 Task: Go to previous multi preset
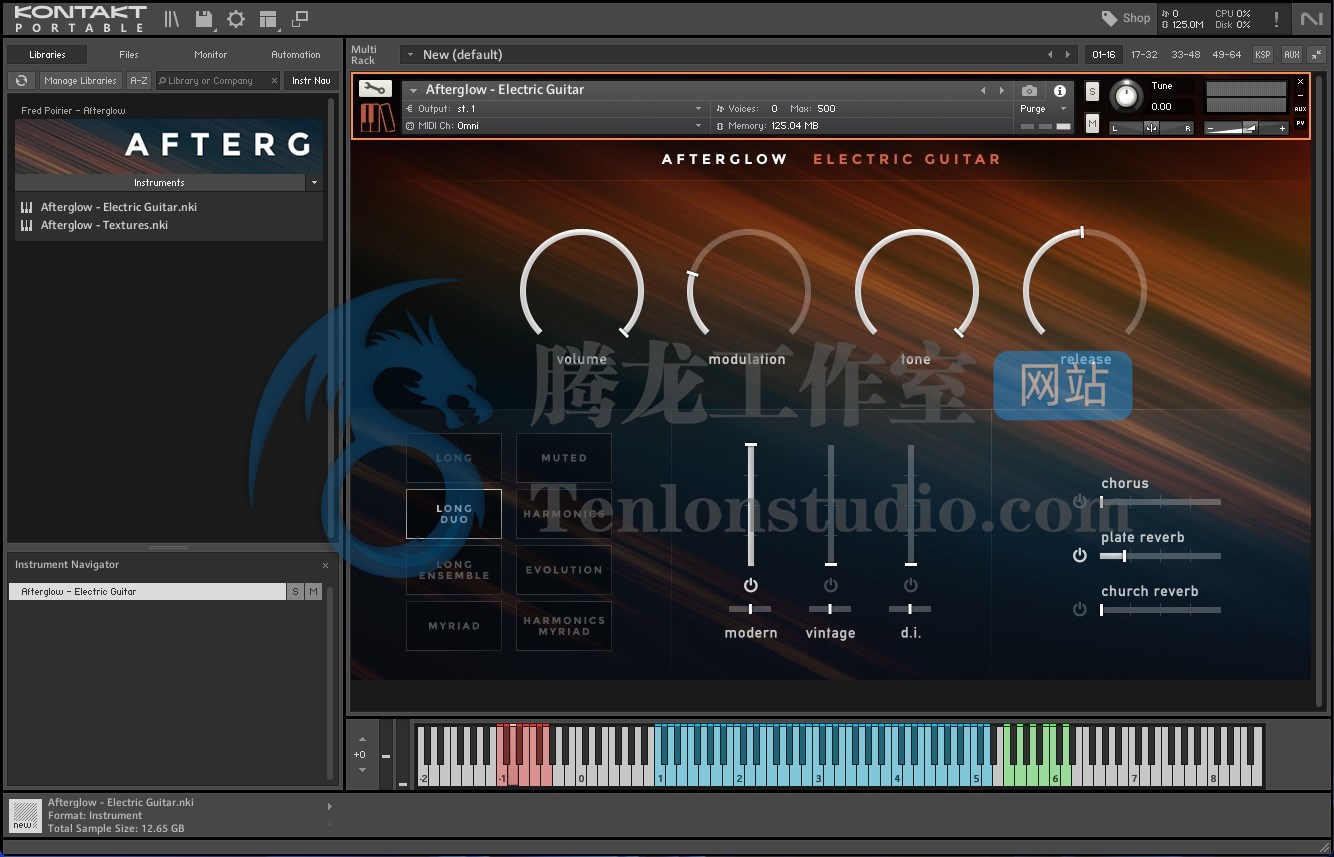(x=1050, y=55)
